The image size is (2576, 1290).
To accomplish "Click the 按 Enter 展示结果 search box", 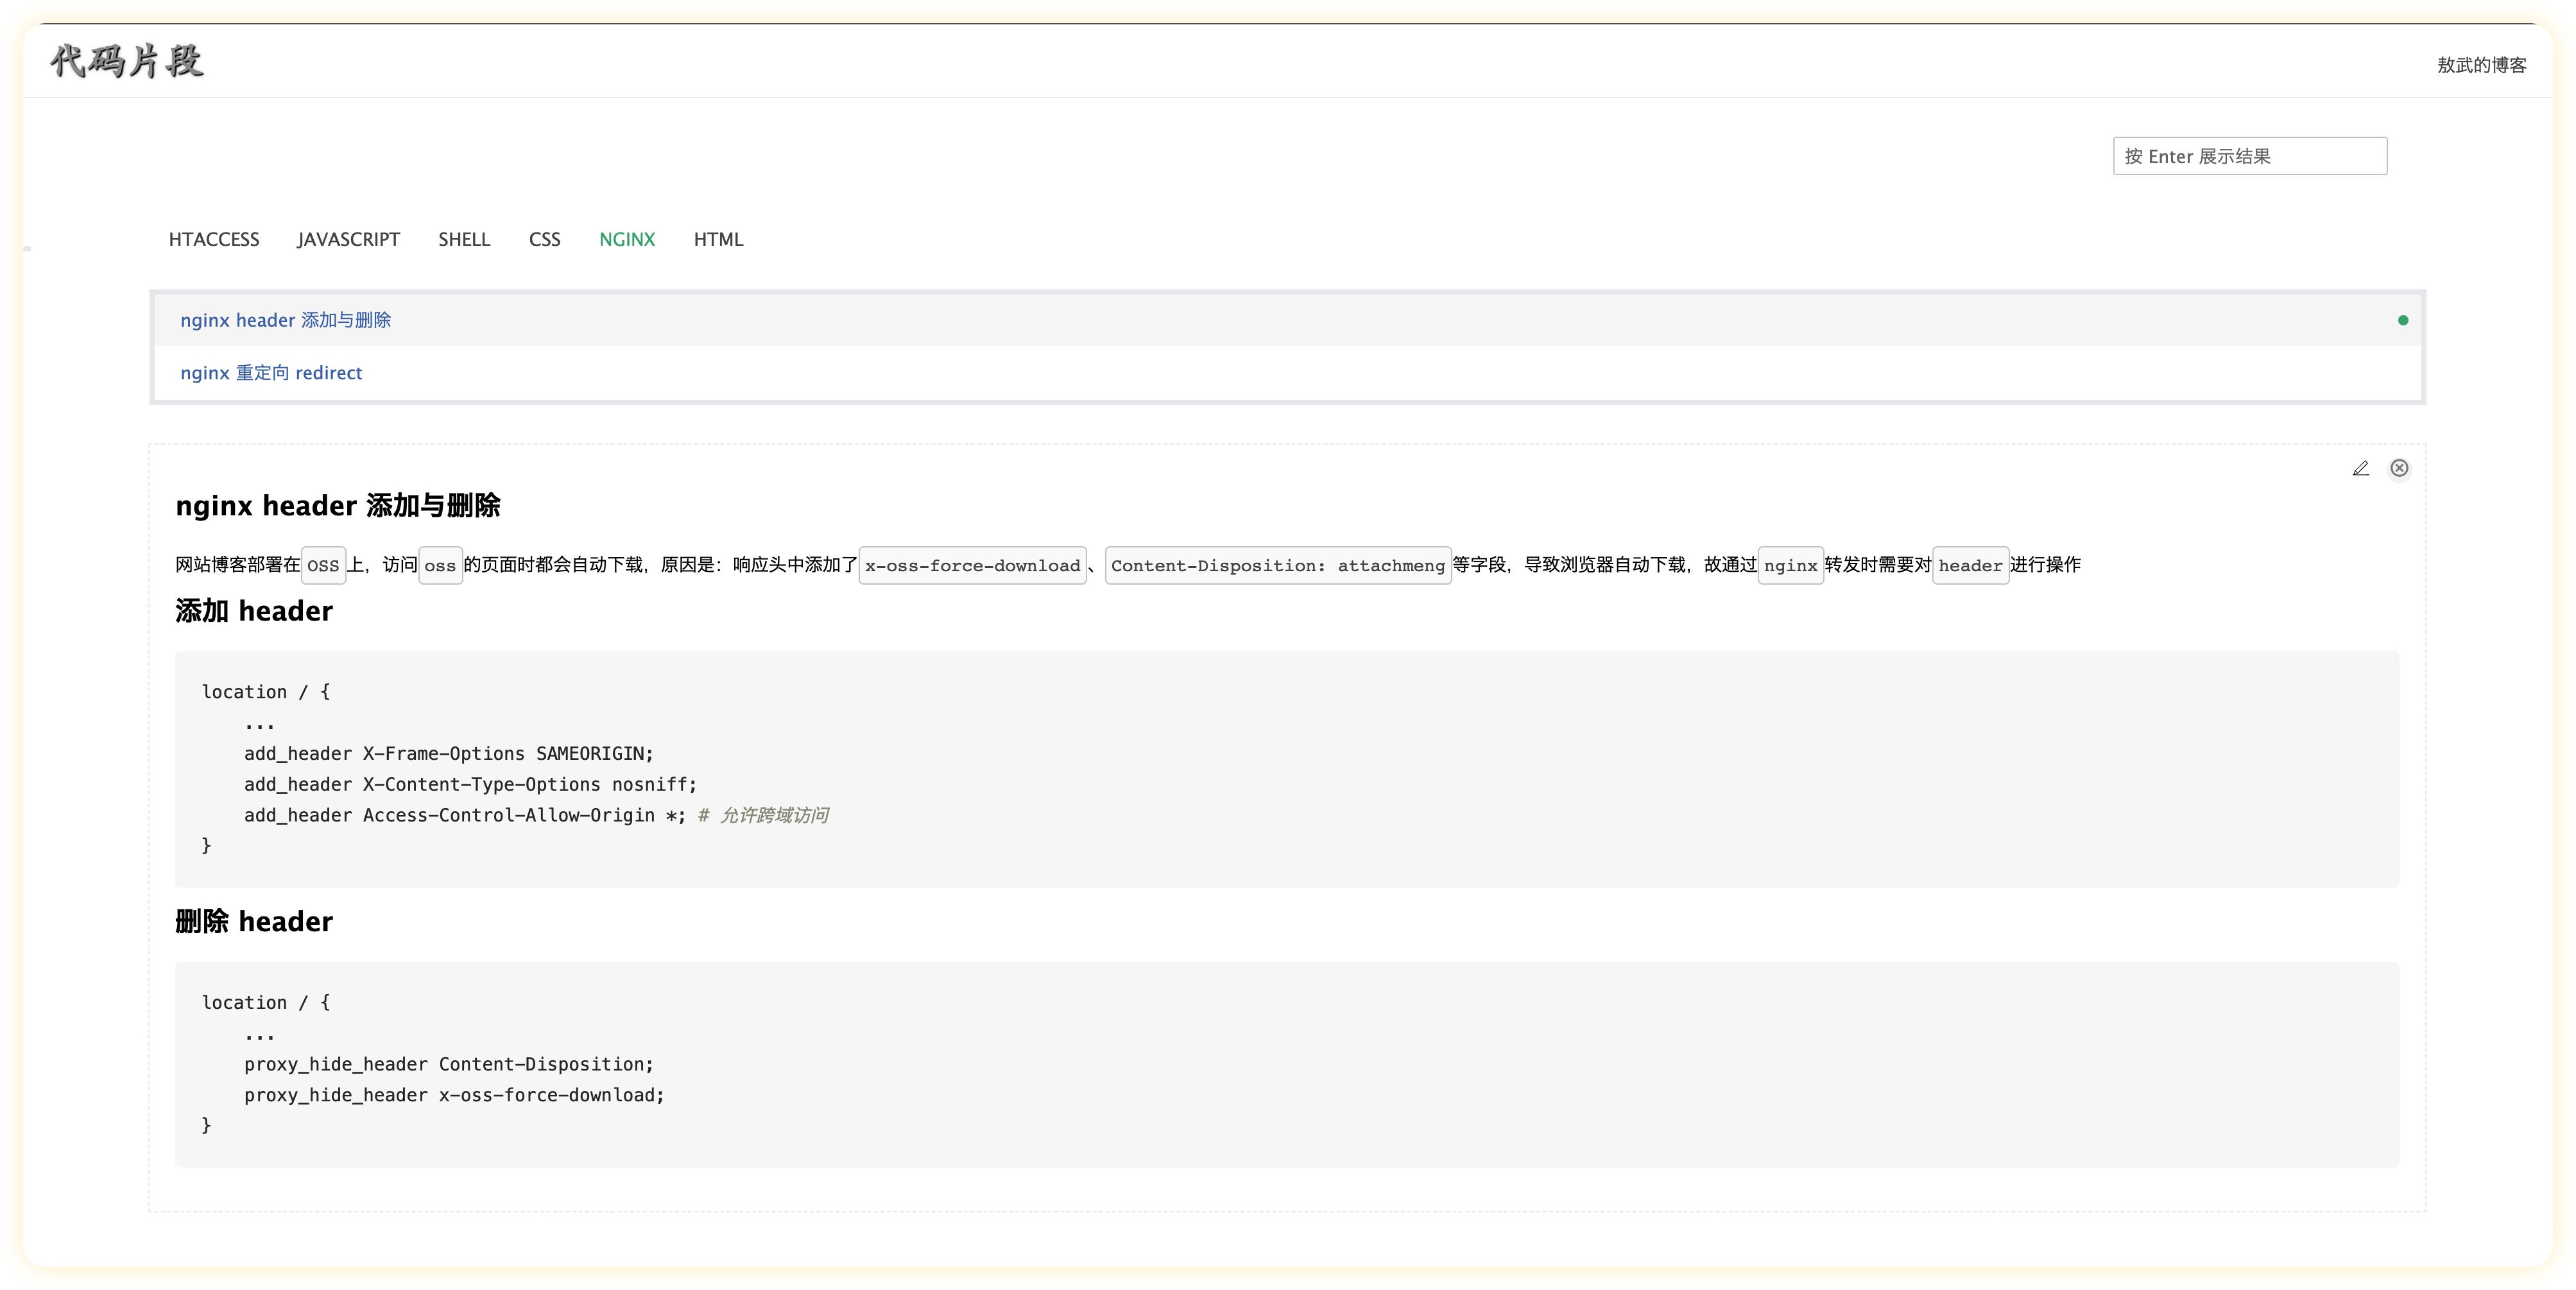I will pyautogui.click(x=2249, y=156).
